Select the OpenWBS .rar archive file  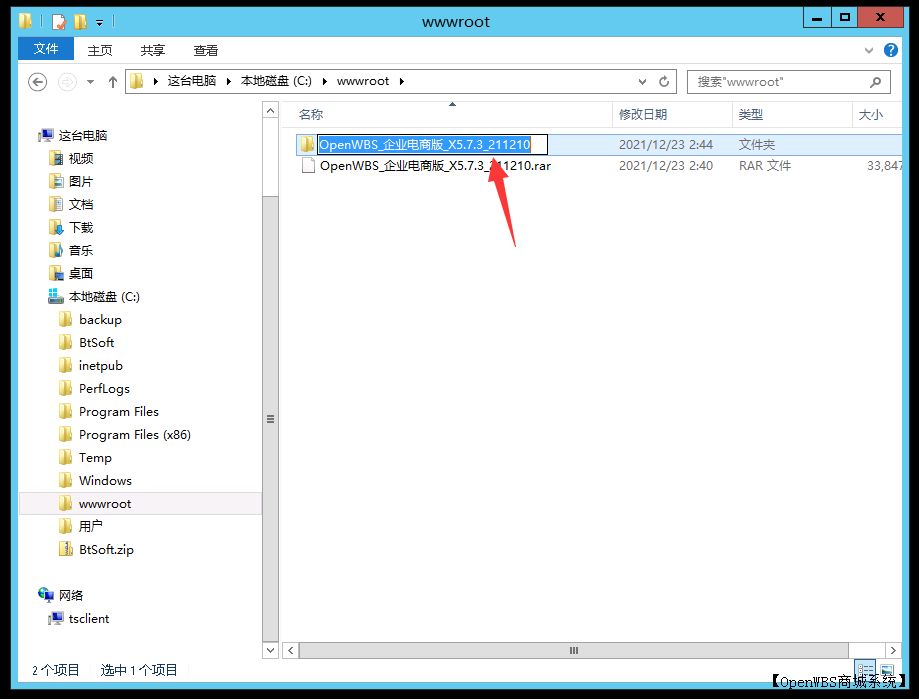pos(435,166)
